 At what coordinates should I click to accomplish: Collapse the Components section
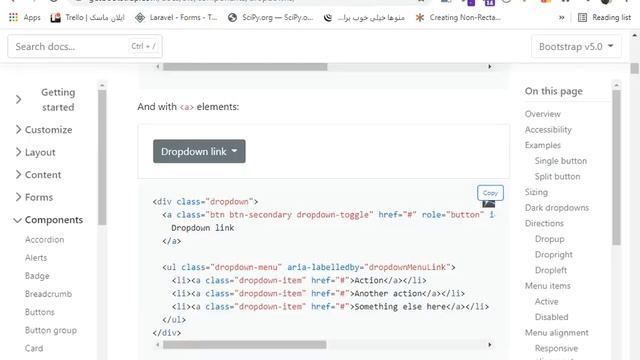[x=48, y=220]
